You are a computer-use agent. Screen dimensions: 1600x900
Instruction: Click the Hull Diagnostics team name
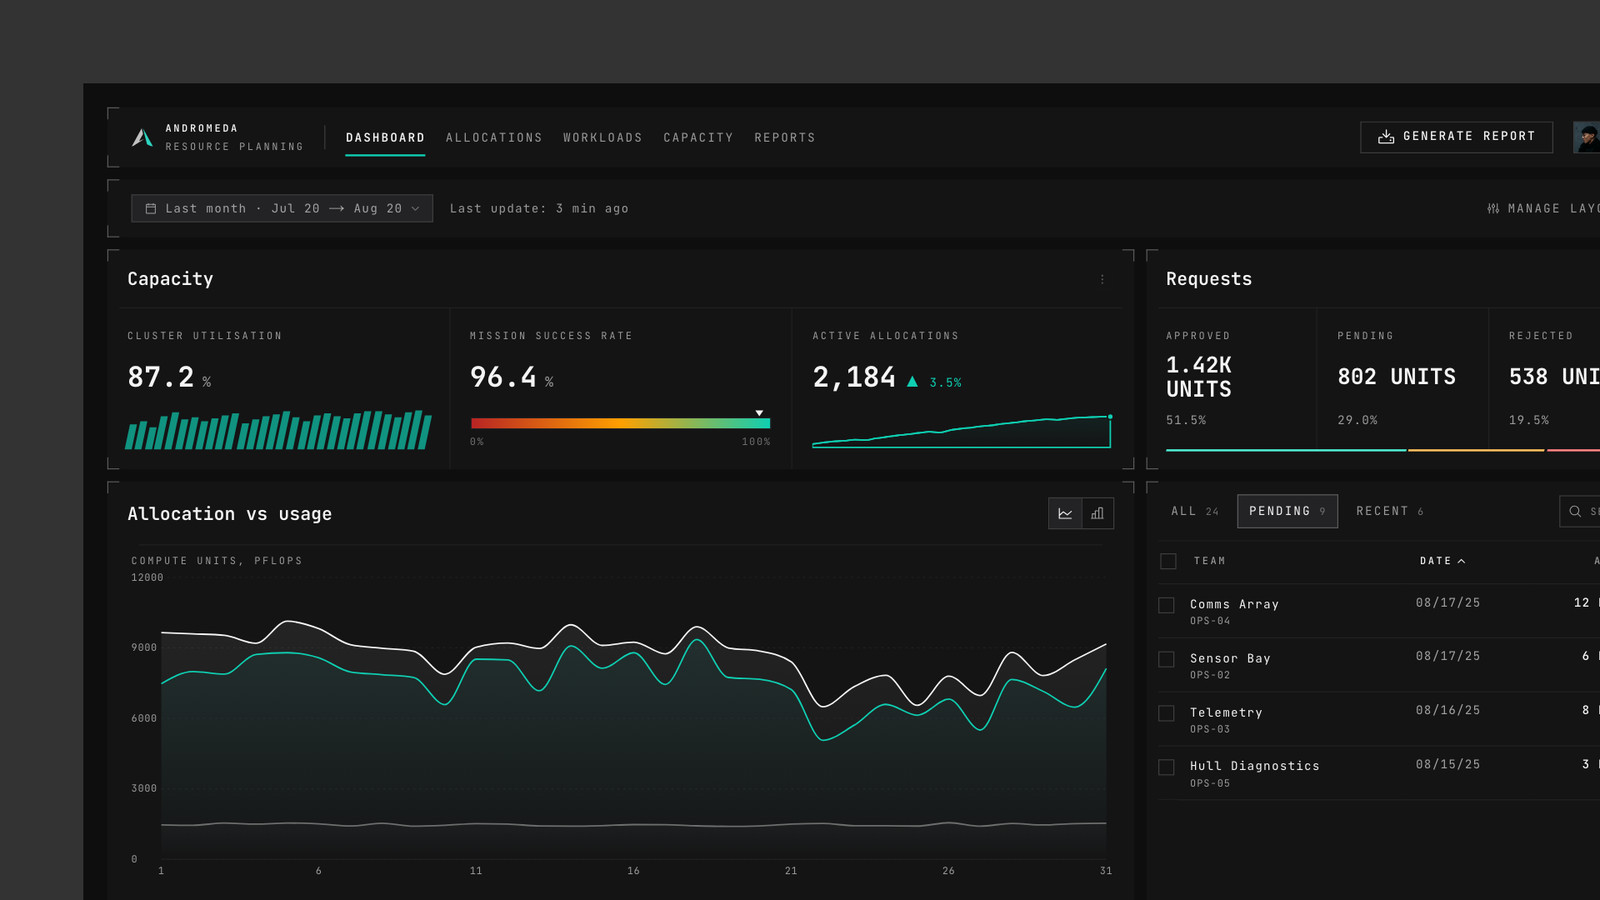1254,766
